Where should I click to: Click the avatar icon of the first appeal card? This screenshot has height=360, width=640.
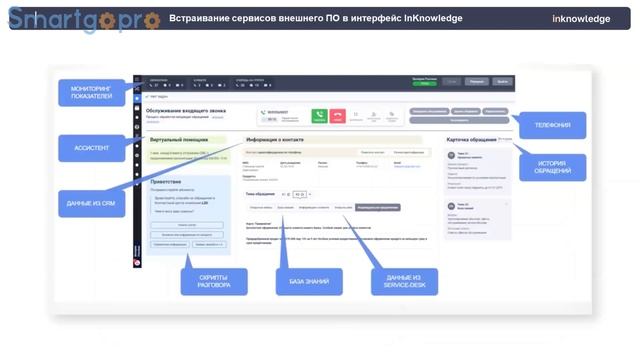coord(451,155)
